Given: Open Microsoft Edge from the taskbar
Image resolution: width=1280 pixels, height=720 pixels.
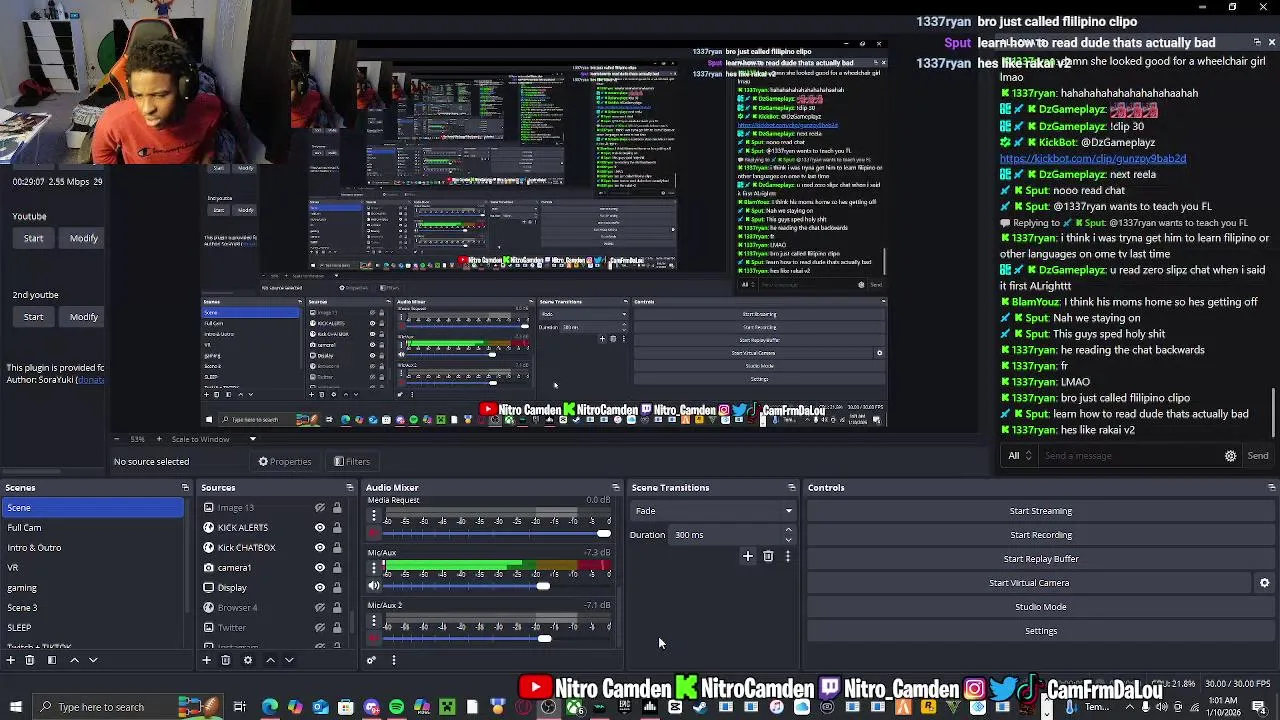Looking at the screenshot, I should [270, 707].
